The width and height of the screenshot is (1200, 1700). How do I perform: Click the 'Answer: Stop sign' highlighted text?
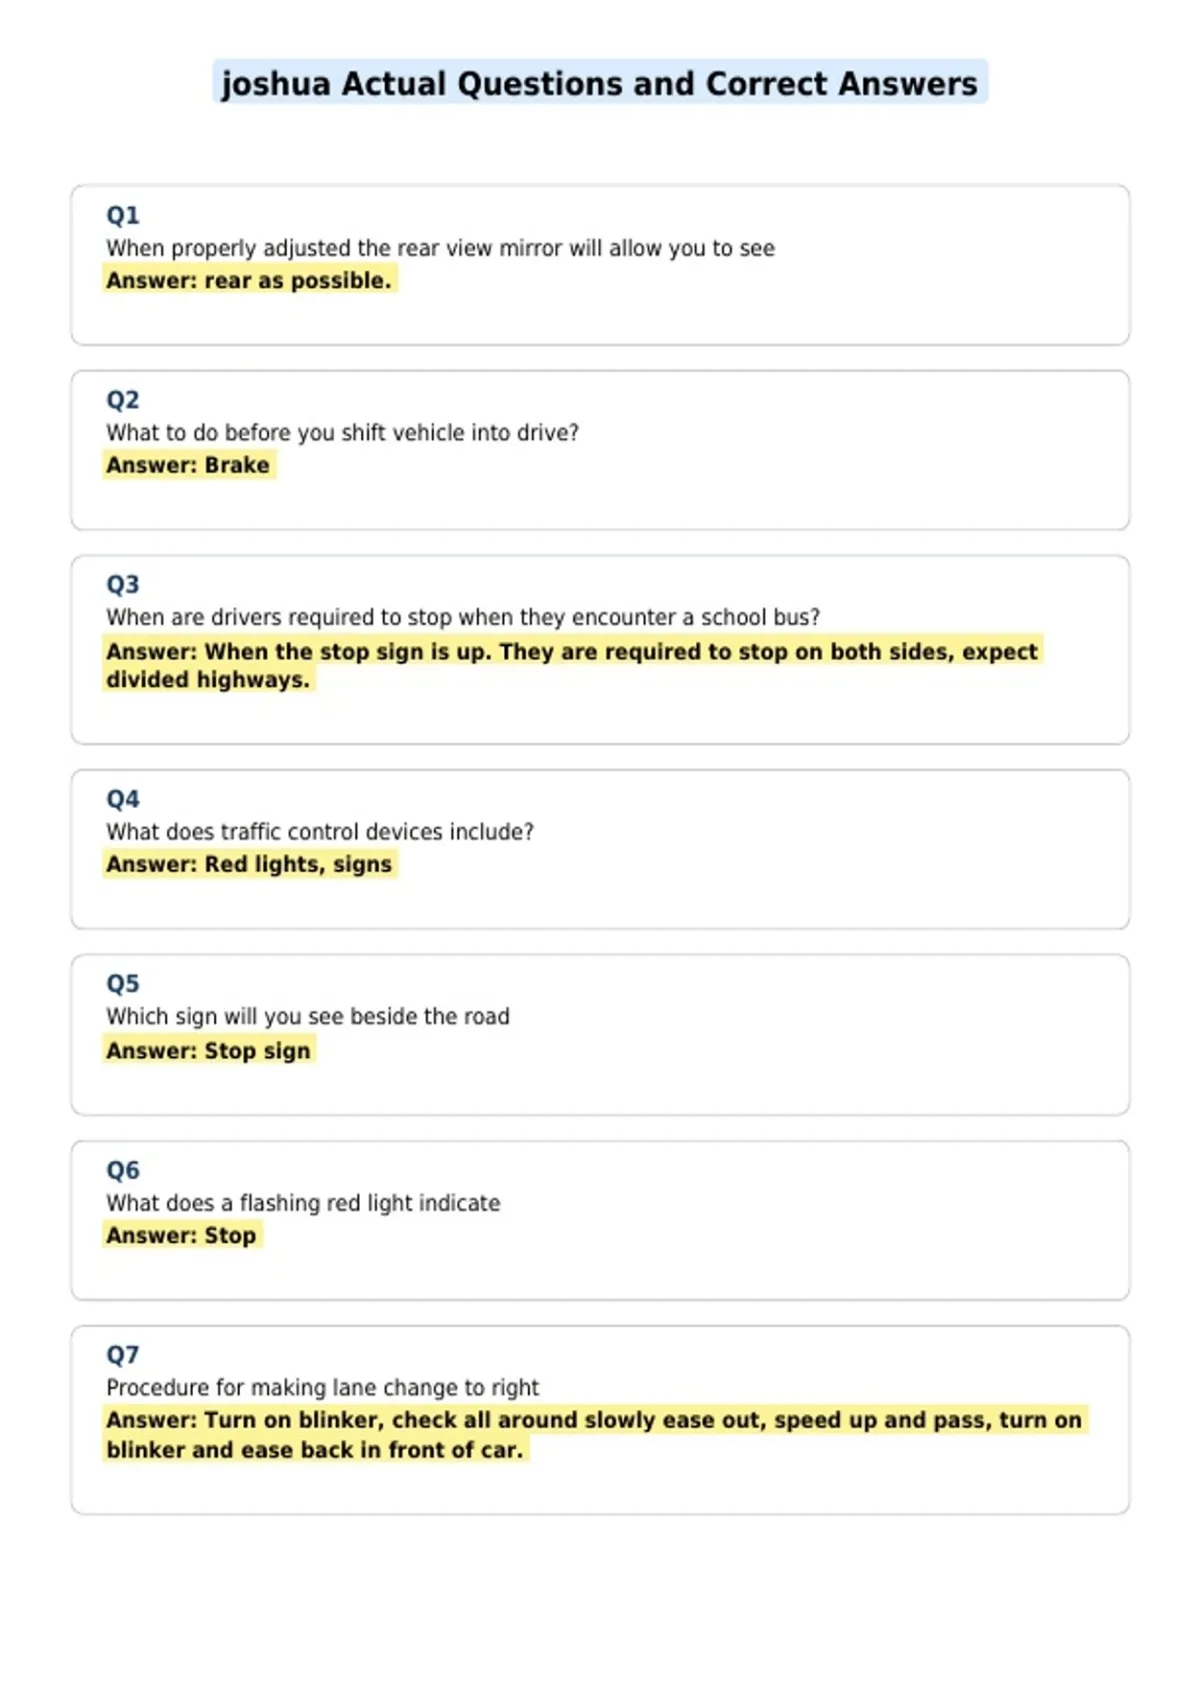tap(209, 1051)
